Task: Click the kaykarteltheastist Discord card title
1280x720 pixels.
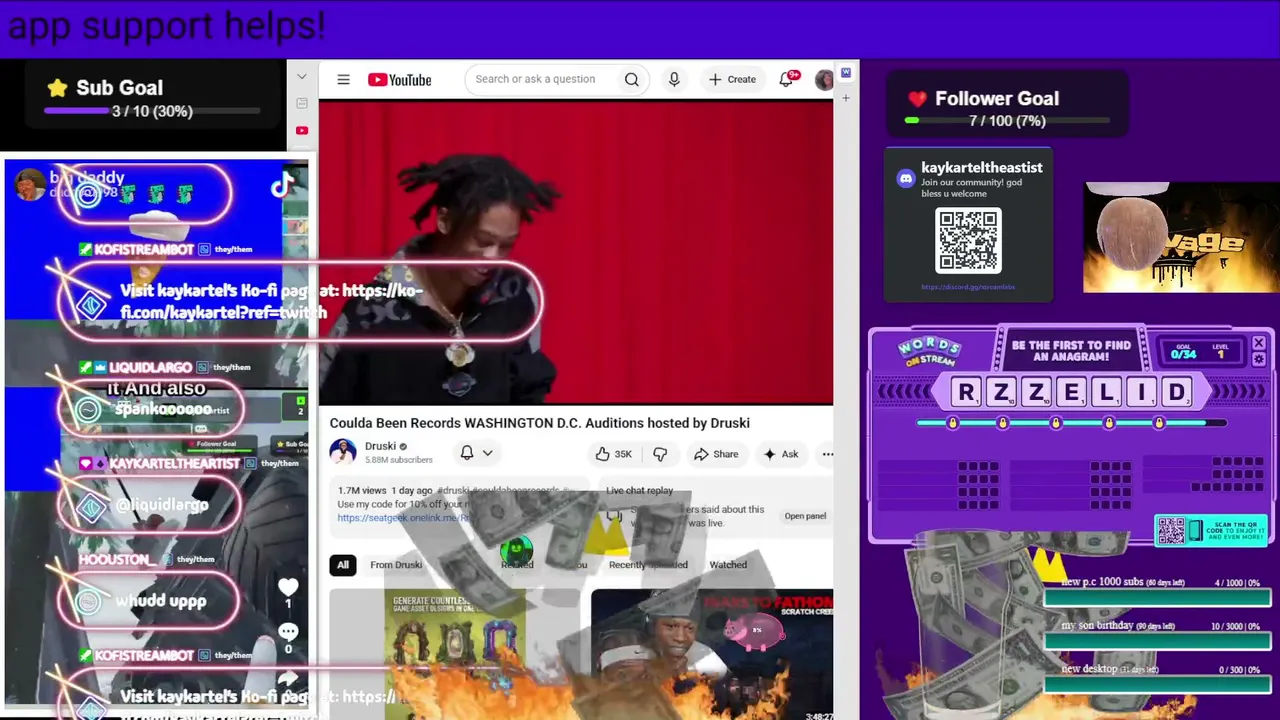Action: 982,168
